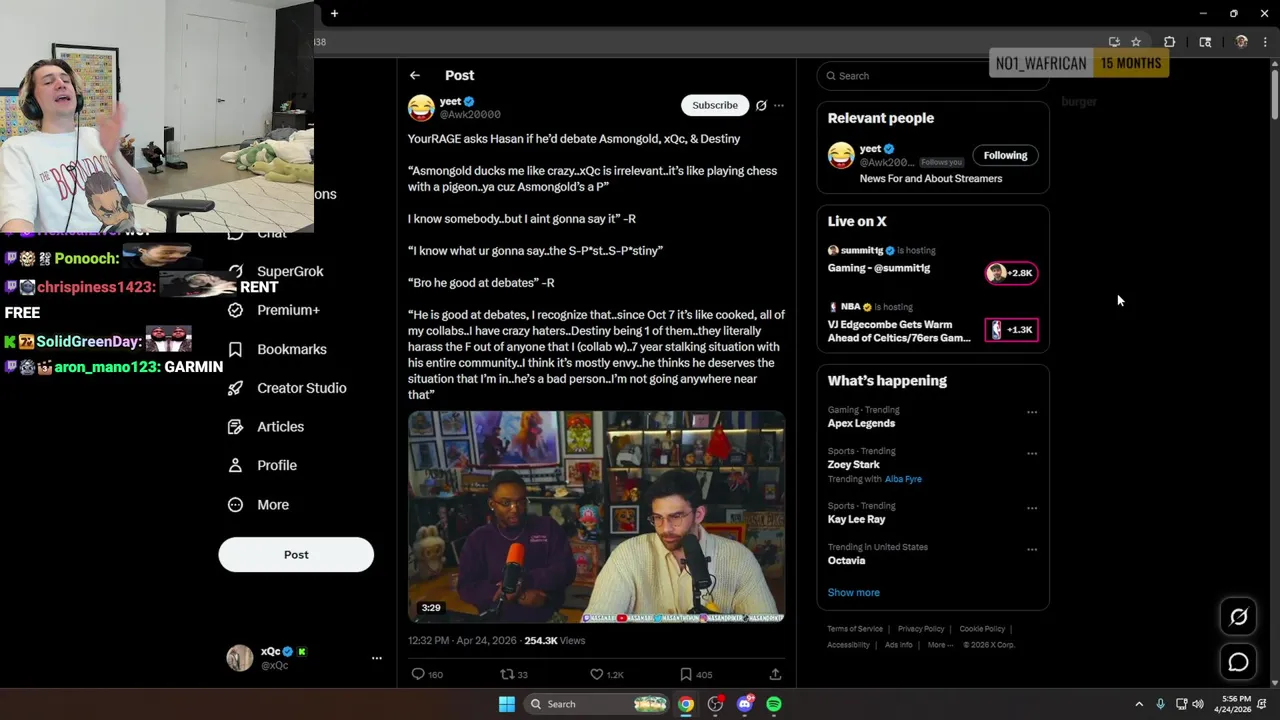Like the post with the heart icon
This screenshot has height=720, width=1280.
pyautogui.click(x=596, y=674)
